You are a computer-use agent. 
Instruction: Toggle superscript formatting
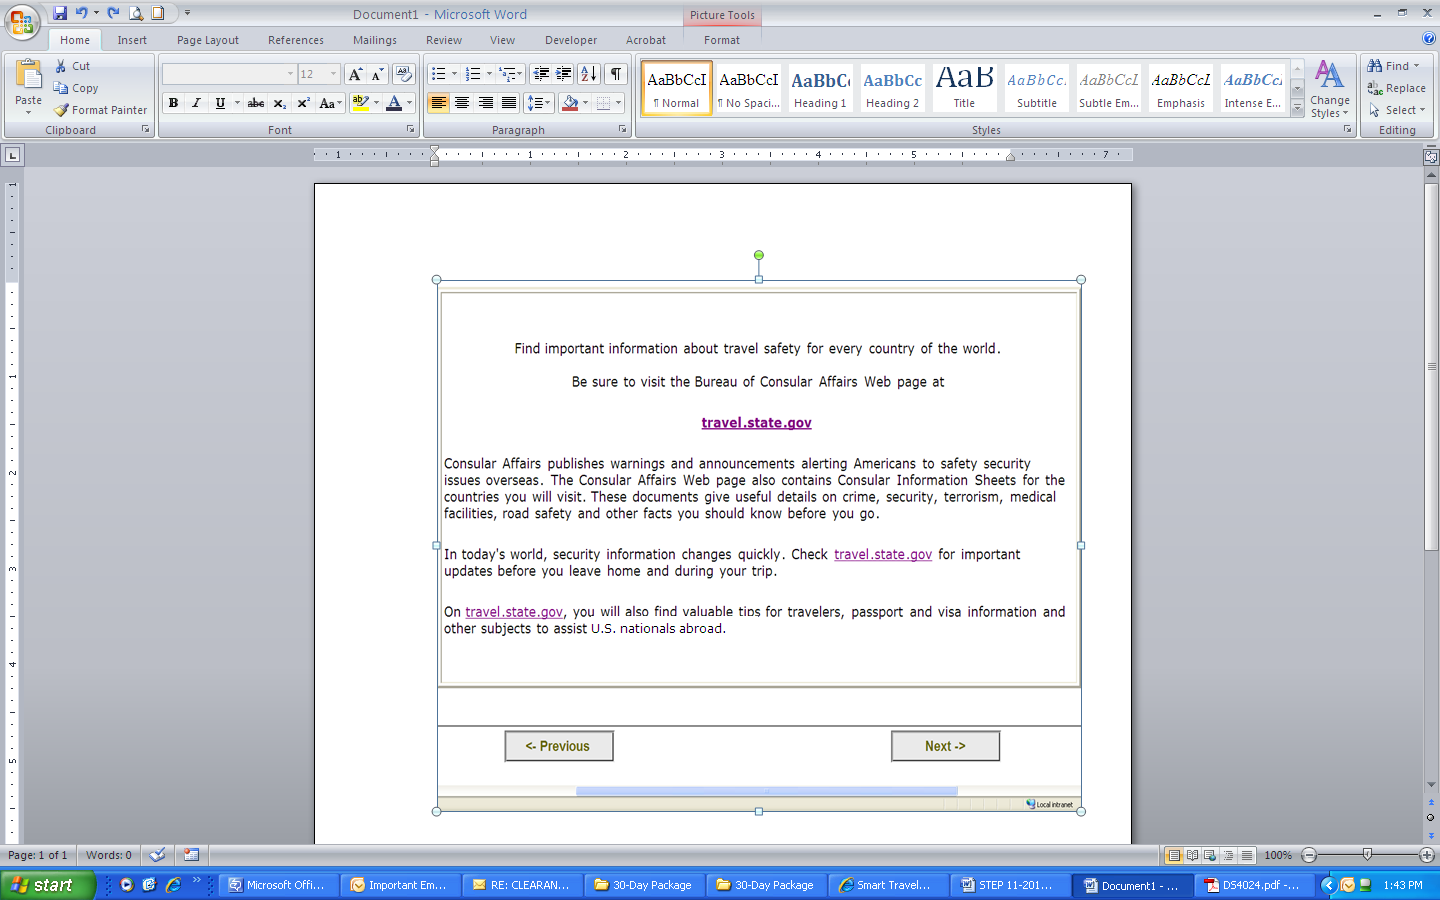(x=303, y=103)
